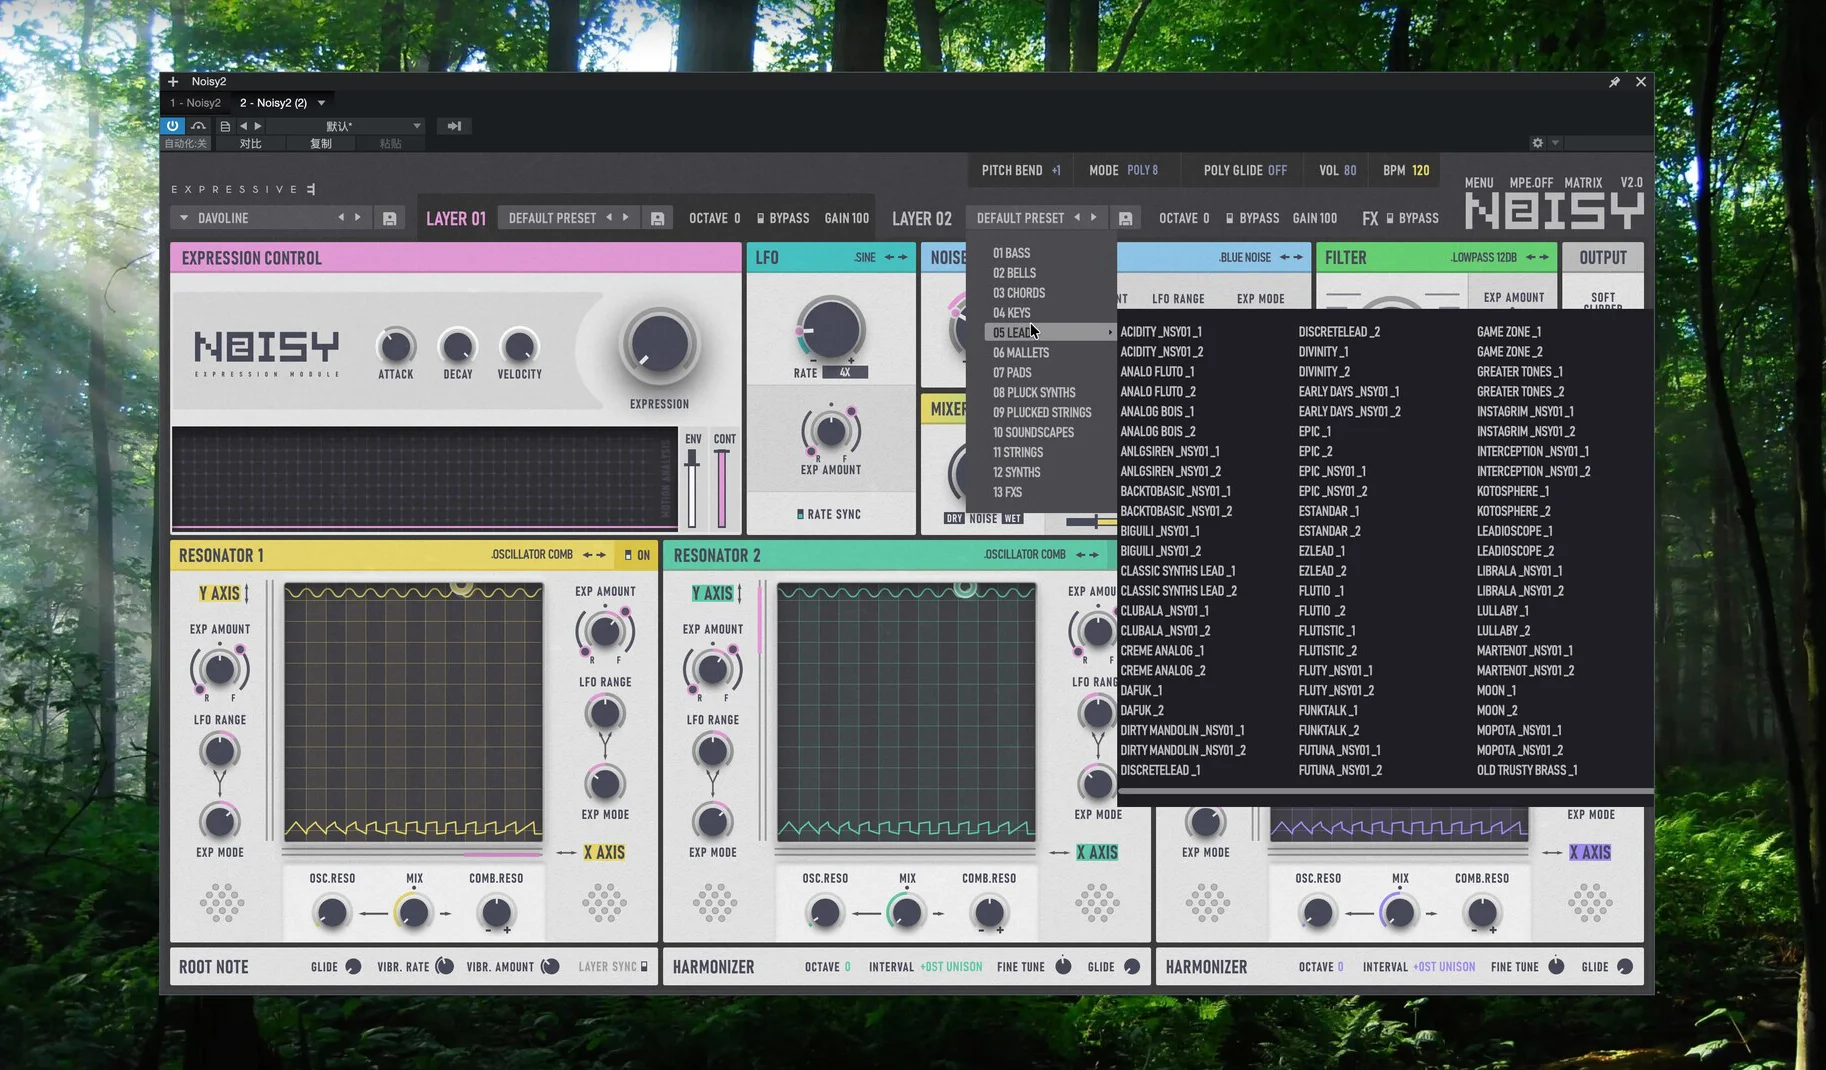The image size is (1826, 1070).
Task: Save the Layer 01 preset with disk icon
Action: pyautogui.click(x=657, y=218)
